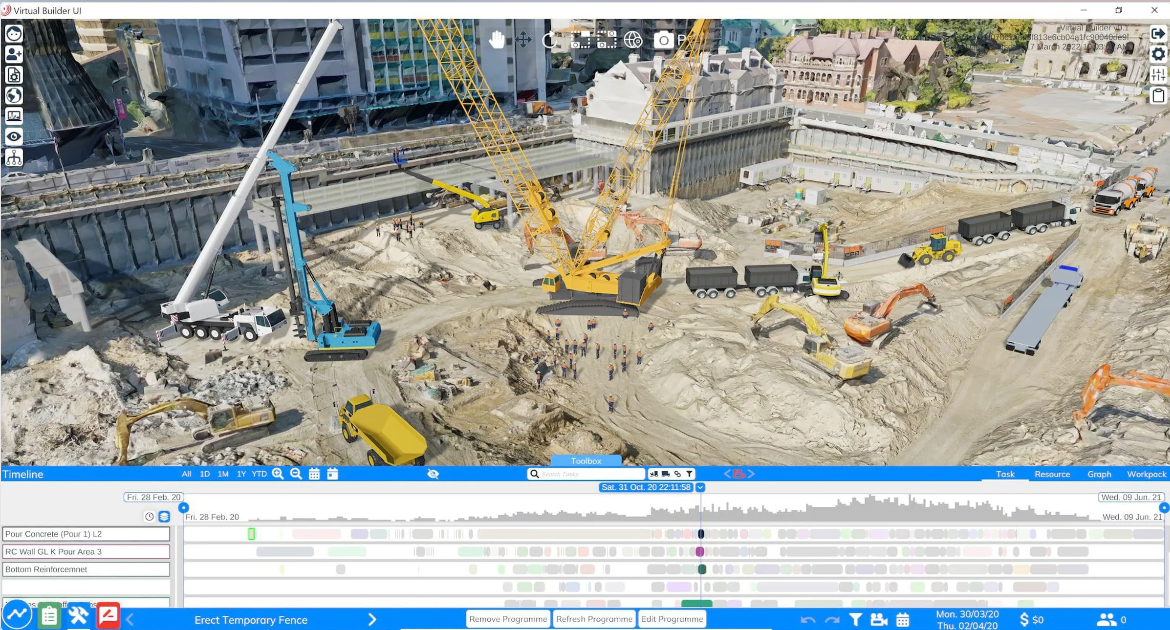Click the Edit Programme button

pyautogui.click(x=672, y=619)
